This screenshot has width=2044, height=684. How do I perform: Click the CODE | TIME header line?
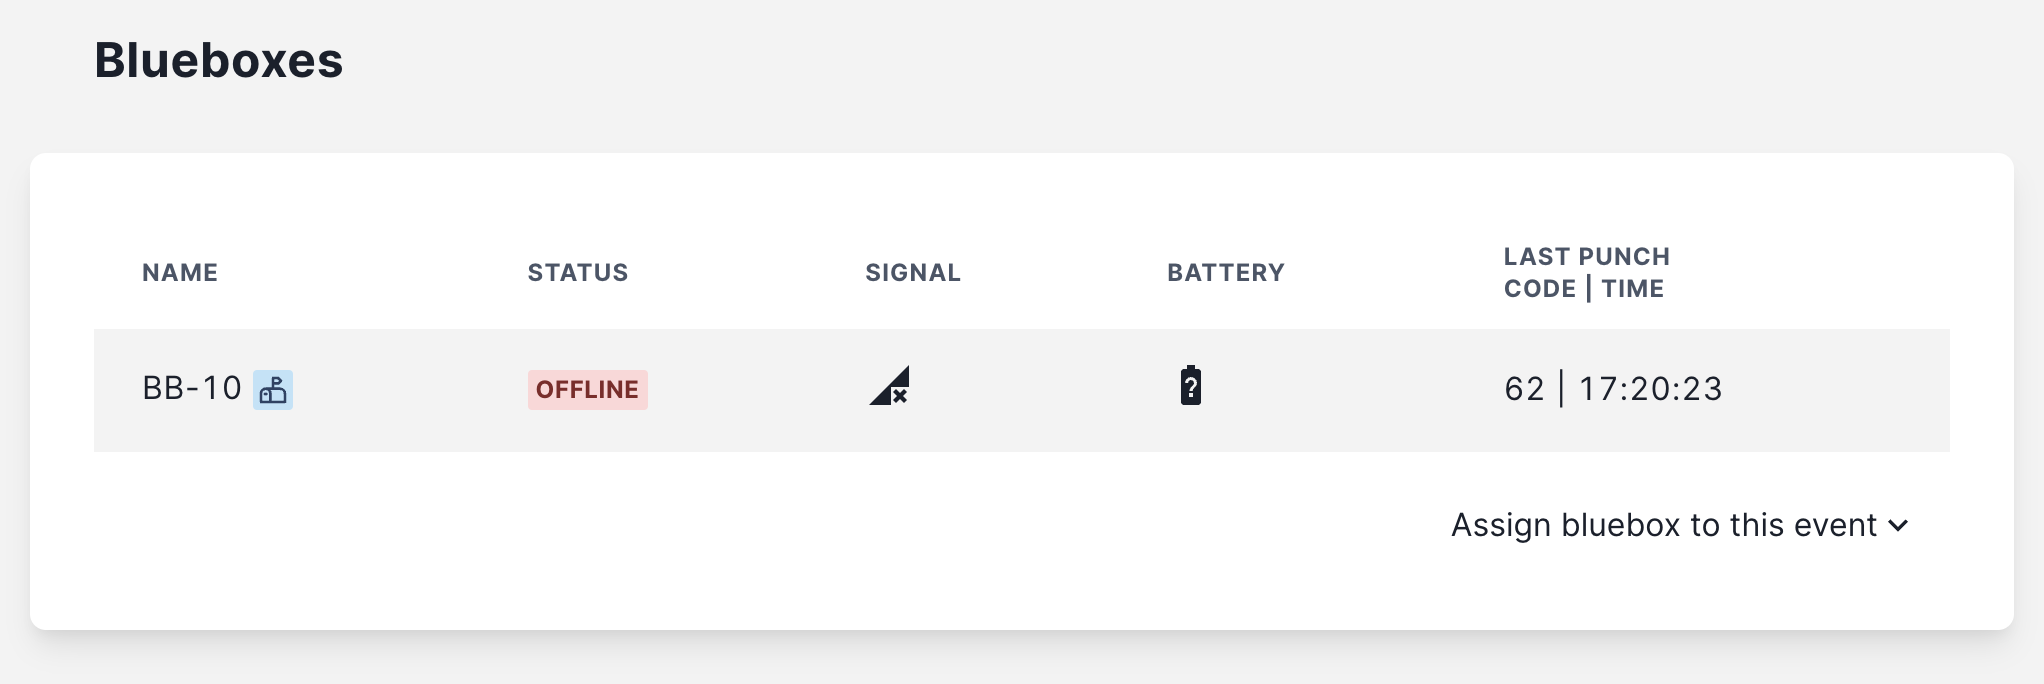pos(1584,289)
